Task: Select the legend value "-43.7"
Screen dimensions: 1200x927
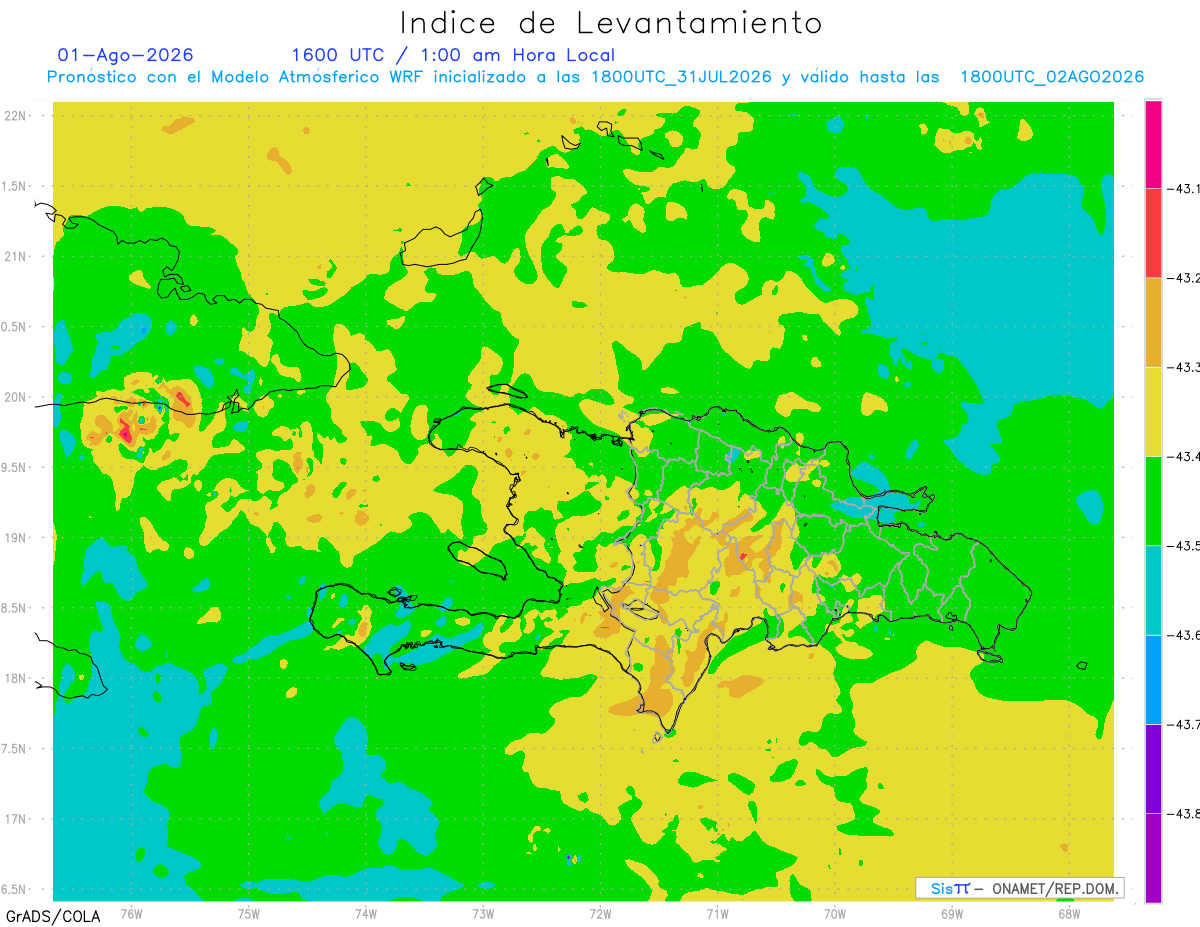Action: (x=1183, y=724)
